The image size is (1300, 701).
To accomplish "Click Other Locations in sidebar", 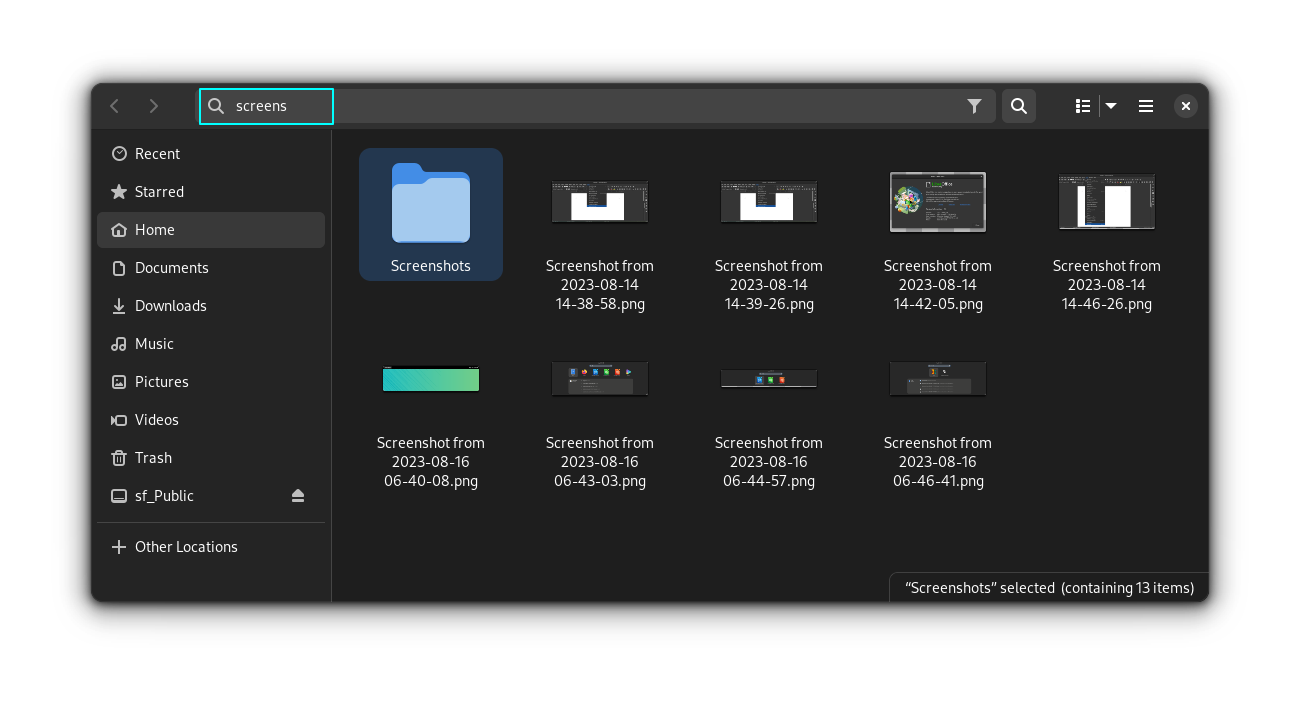I will (186, 547).
